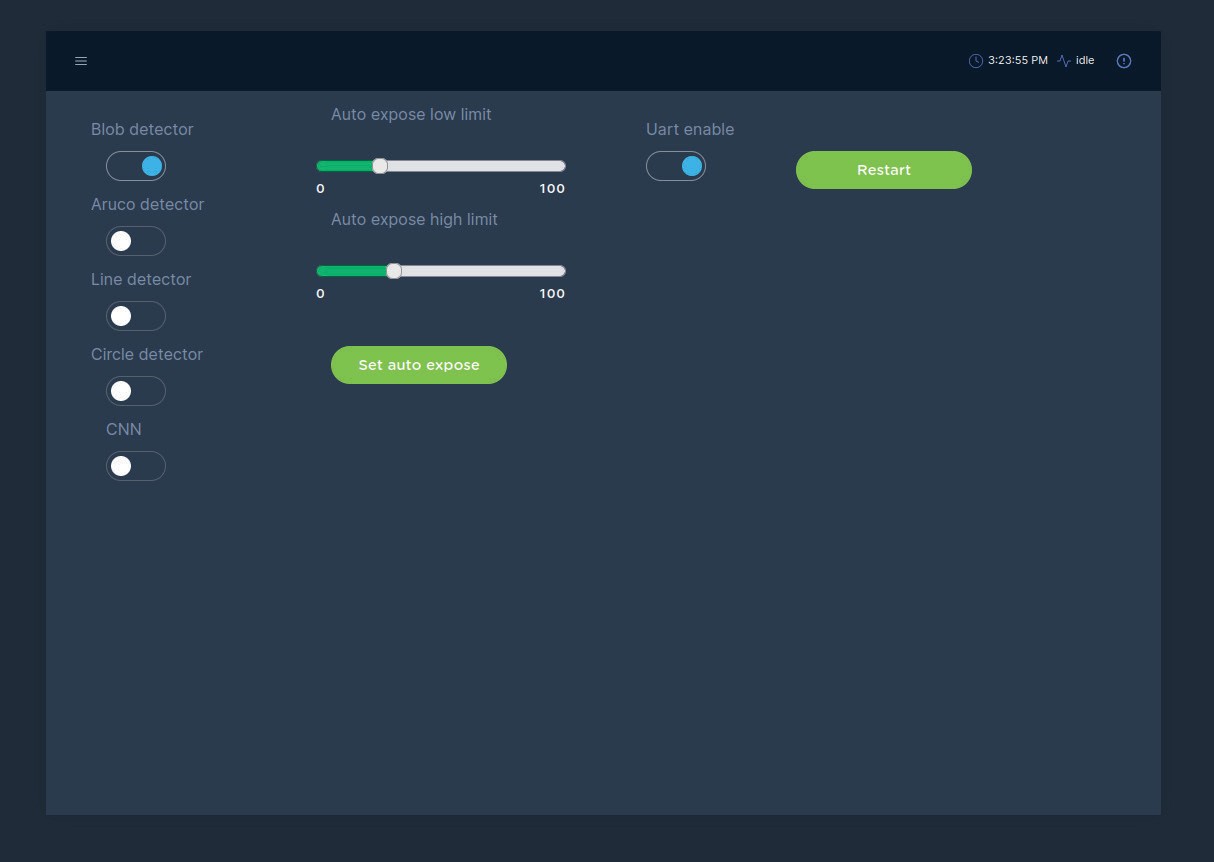Click the Set auto expose button

(x=419, y=365)
